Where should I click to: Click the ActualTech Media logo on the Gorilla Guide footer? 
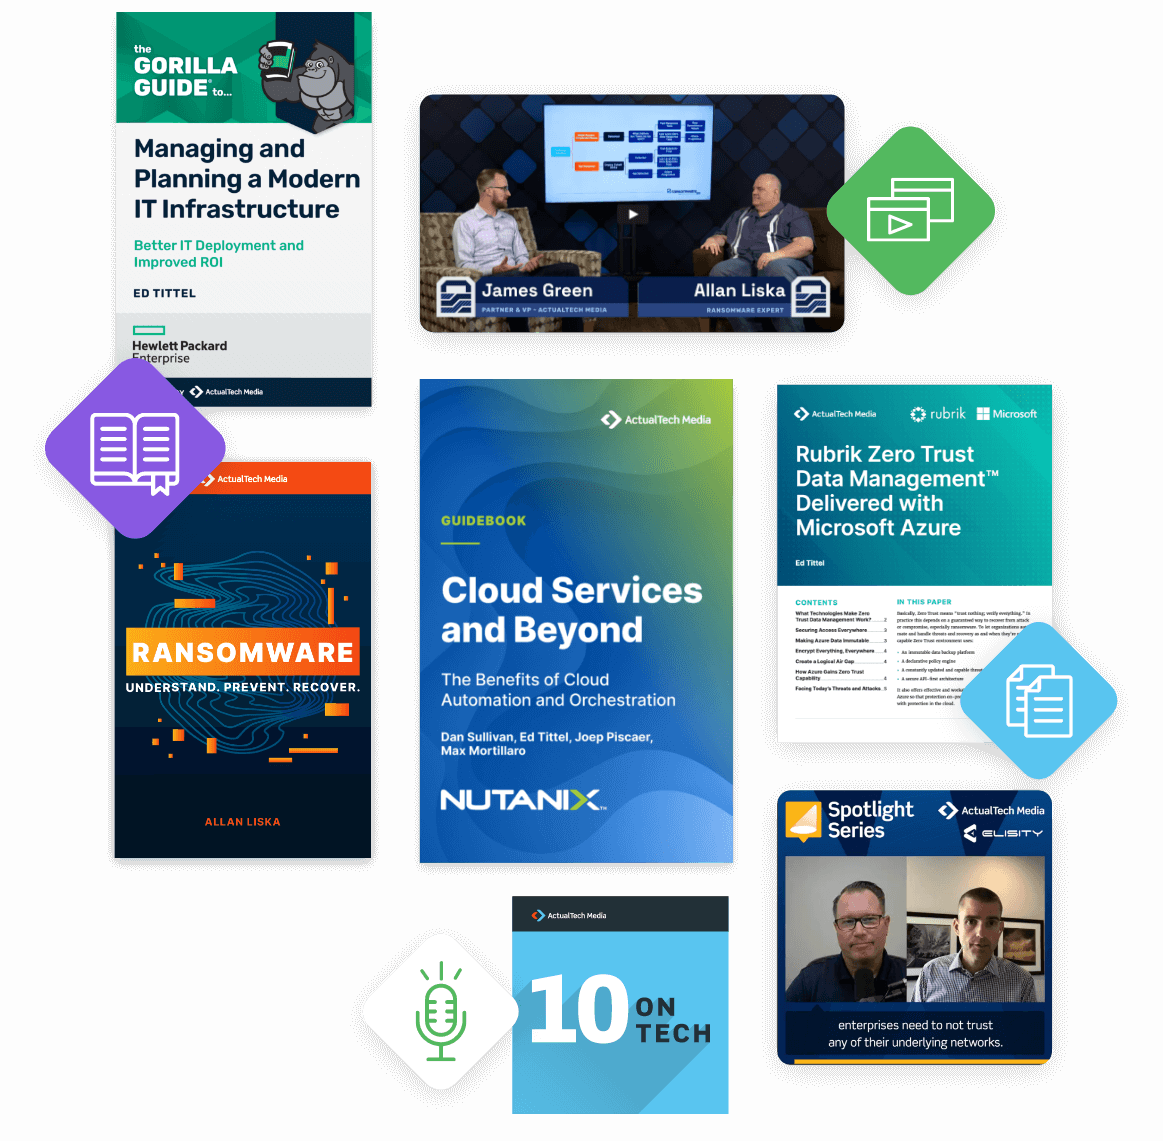(x=226, y=392)
